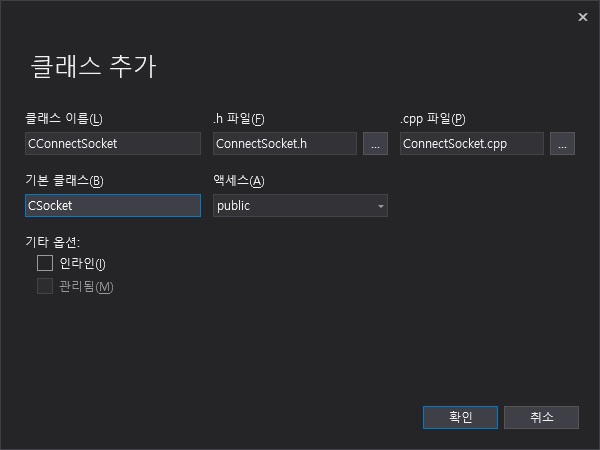Confirm with the 확인 button
This screenshot has height=450, width=600.
[460, 417]
